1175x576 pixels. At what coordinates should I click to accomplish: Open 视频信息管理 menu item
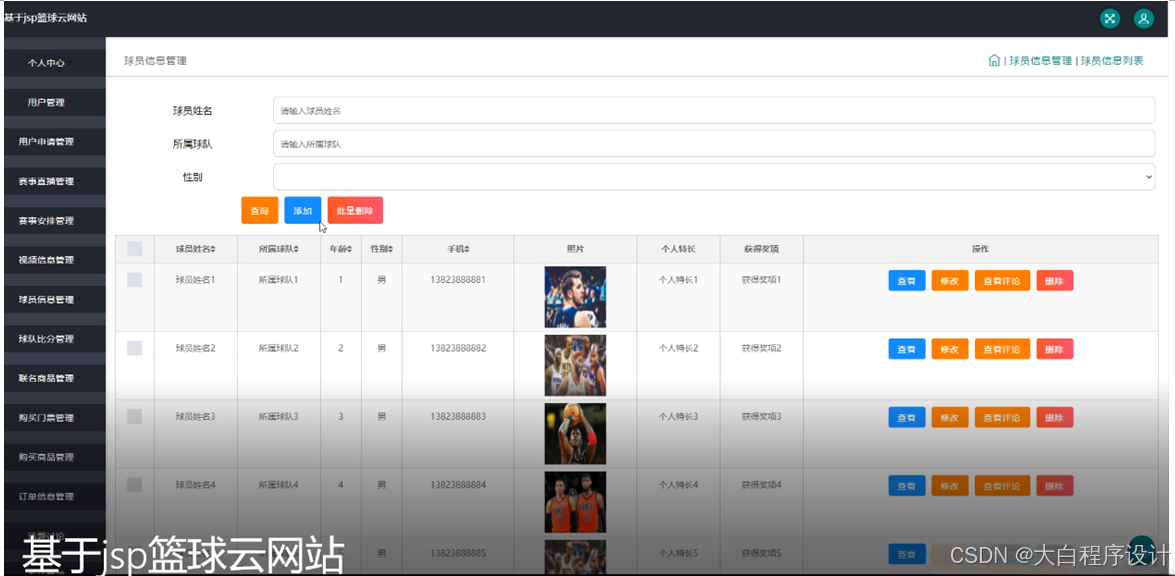click(55, 260)
